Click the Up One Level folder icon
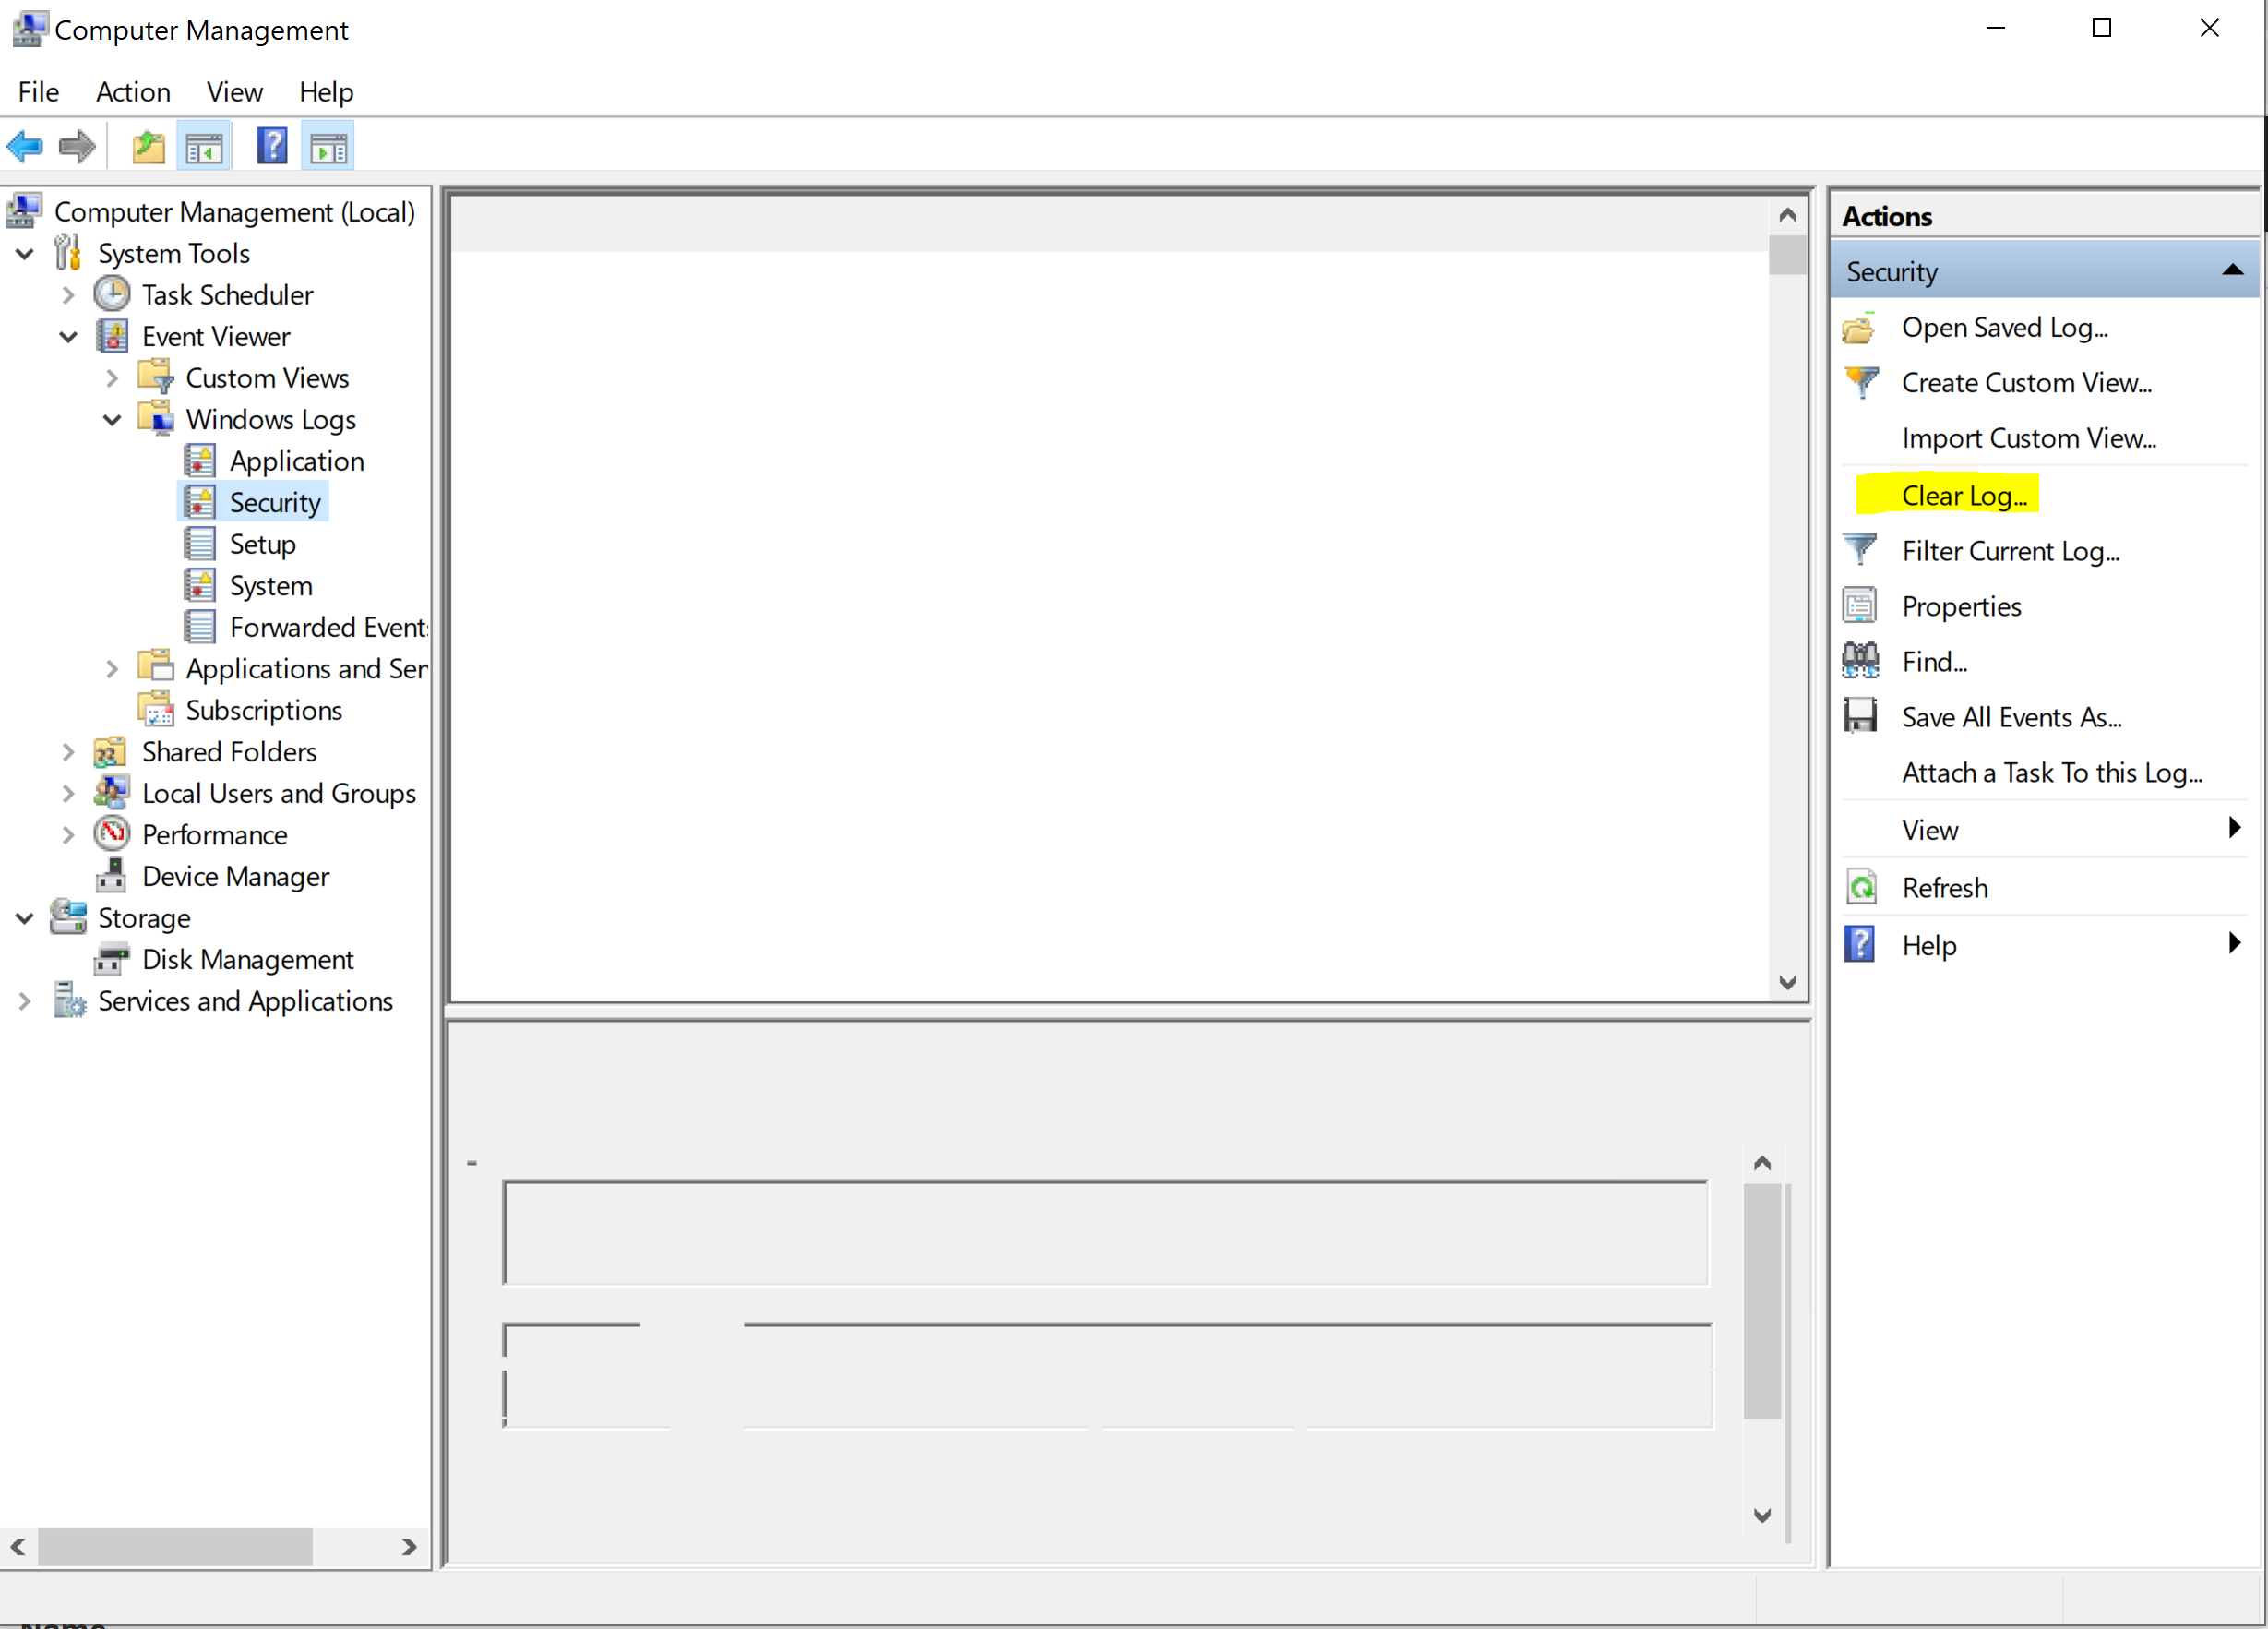 click(148, 147)
